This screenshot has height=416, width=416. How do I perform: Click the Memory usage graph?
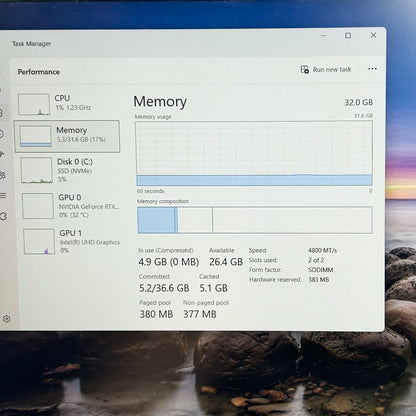[x=254, y=153]
